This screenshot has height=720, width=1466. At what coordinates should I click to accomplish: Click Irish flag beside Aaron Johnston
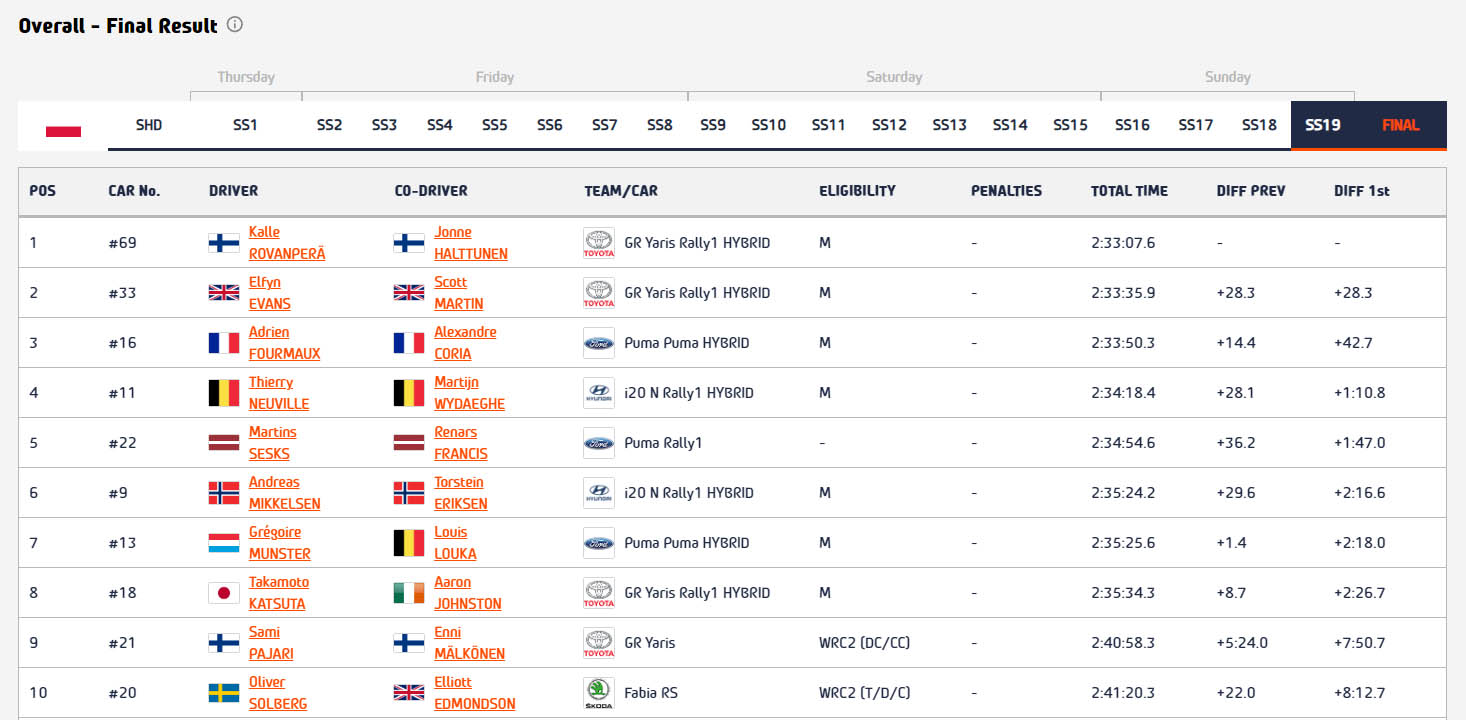(409, 593)
